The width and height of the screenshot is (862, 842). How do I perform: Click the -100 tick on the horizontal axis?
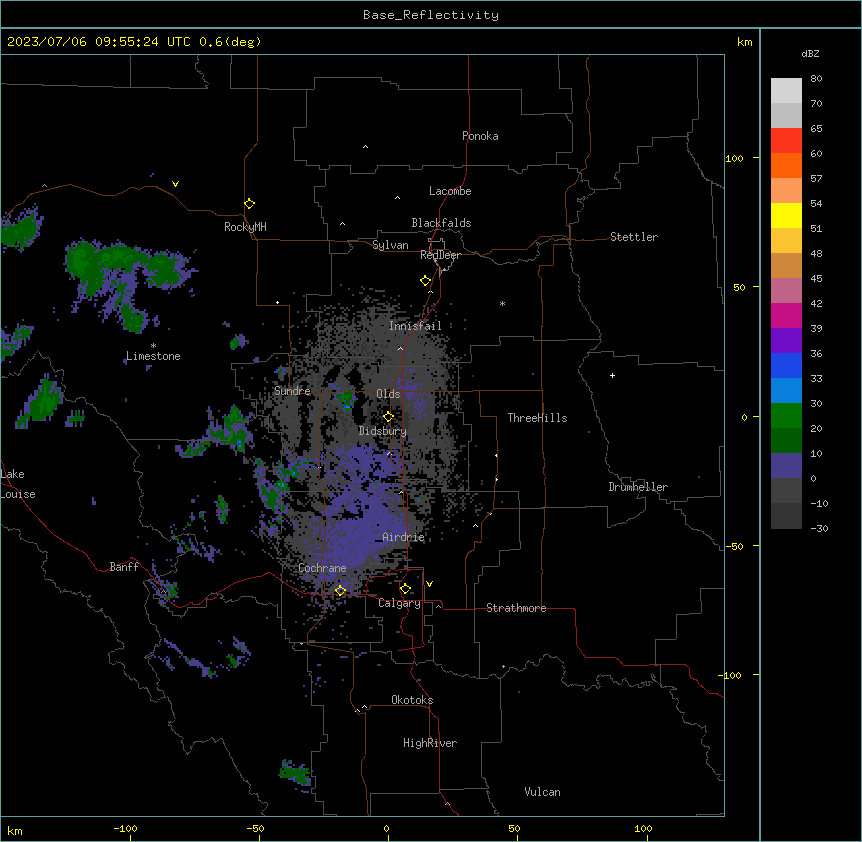[x=125, y=828]
